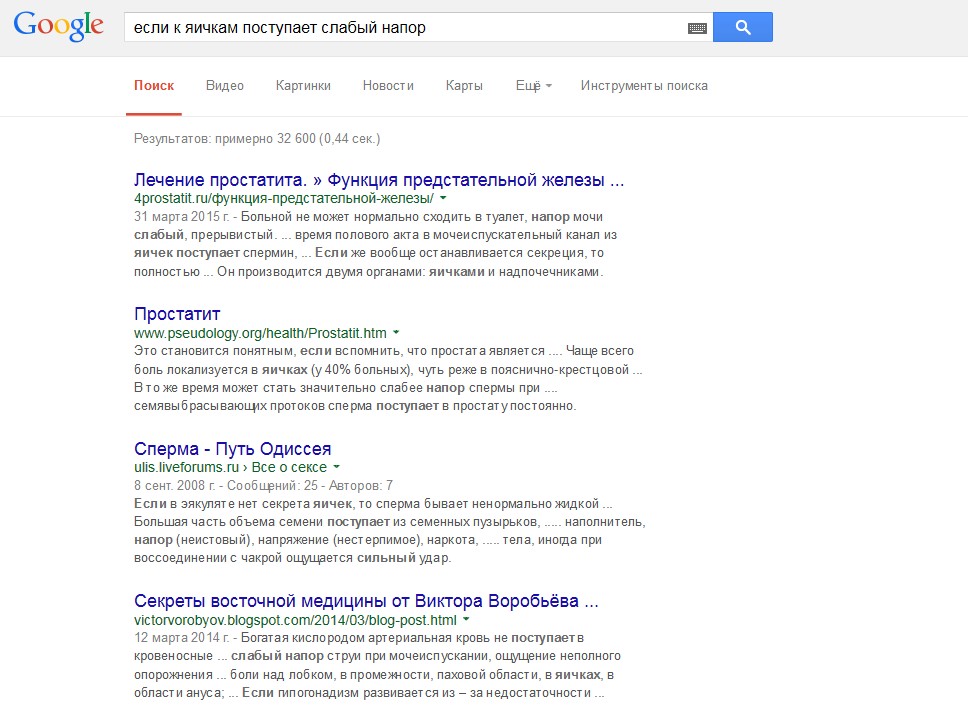Viewport: 968px width, 721px height.
Task: Open the Новости tab
Action: coord(388,86)
